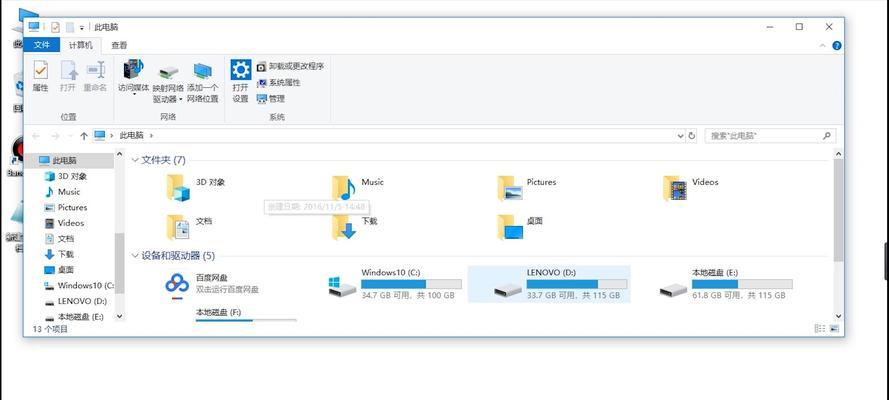Select the 下载 folder icon
Screen dimensions: 889x400
(x=344, y=227)
